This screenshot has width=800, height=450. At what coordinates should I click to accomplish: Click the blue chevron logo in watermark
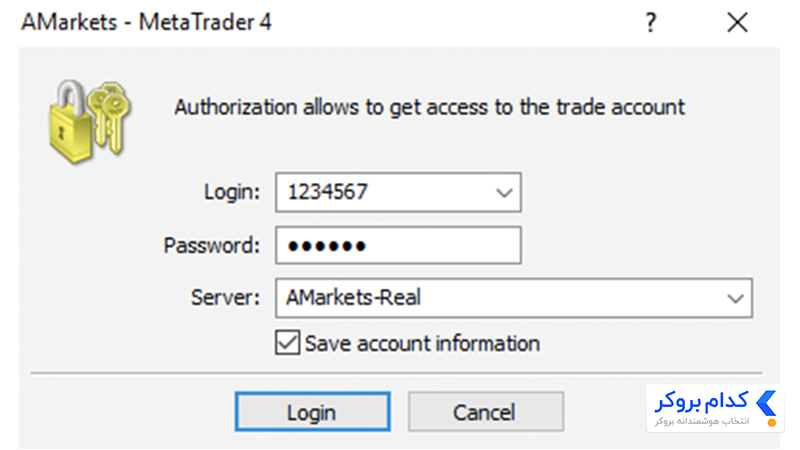[766, 403]
